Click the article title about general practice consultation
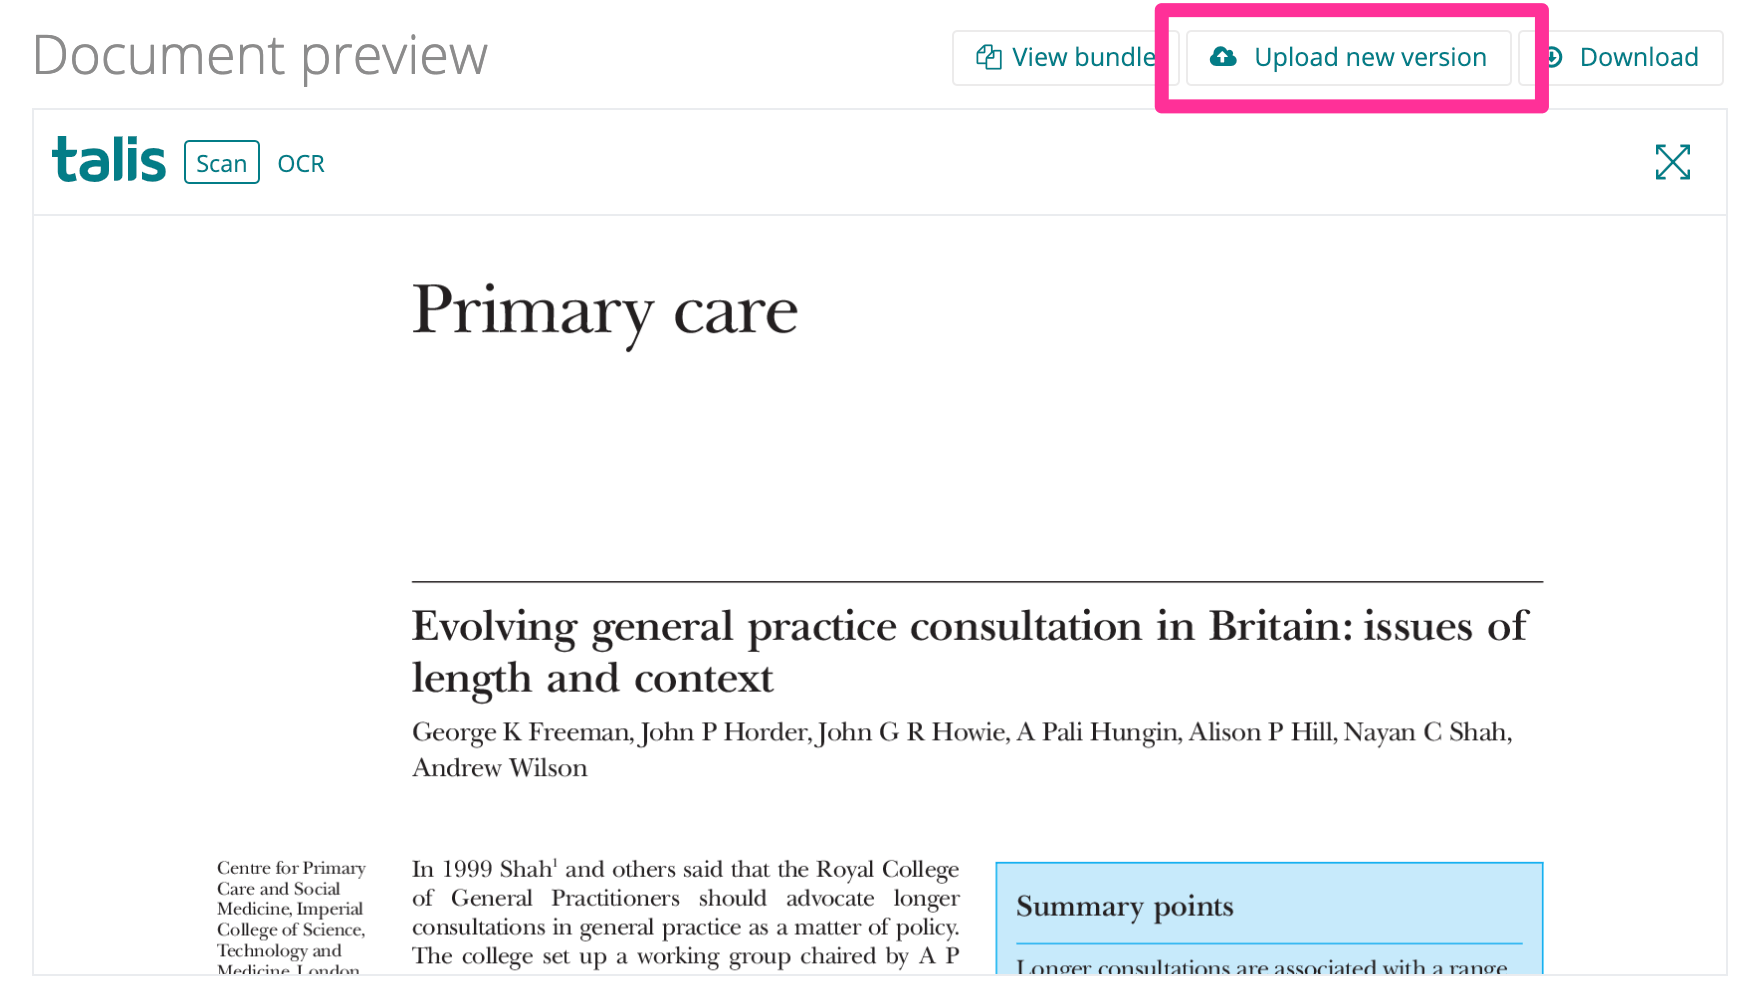This screenshot has height=990, width=1760. coord(968,651)
